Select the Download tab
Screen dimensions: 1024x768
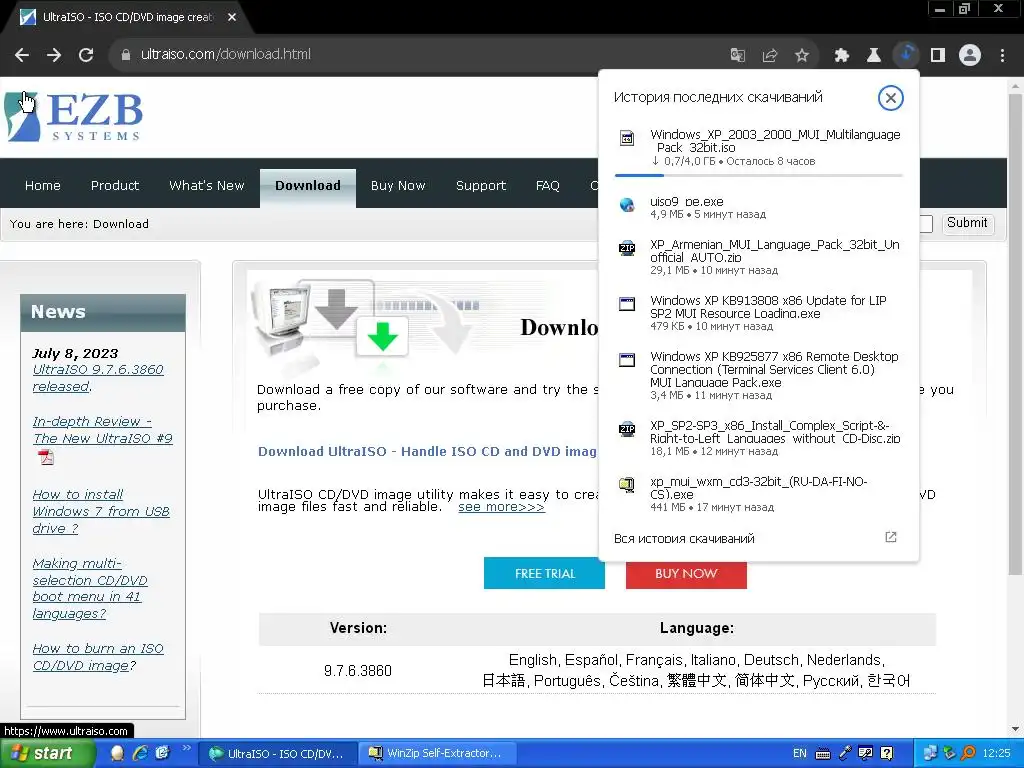tap(308, 187)
